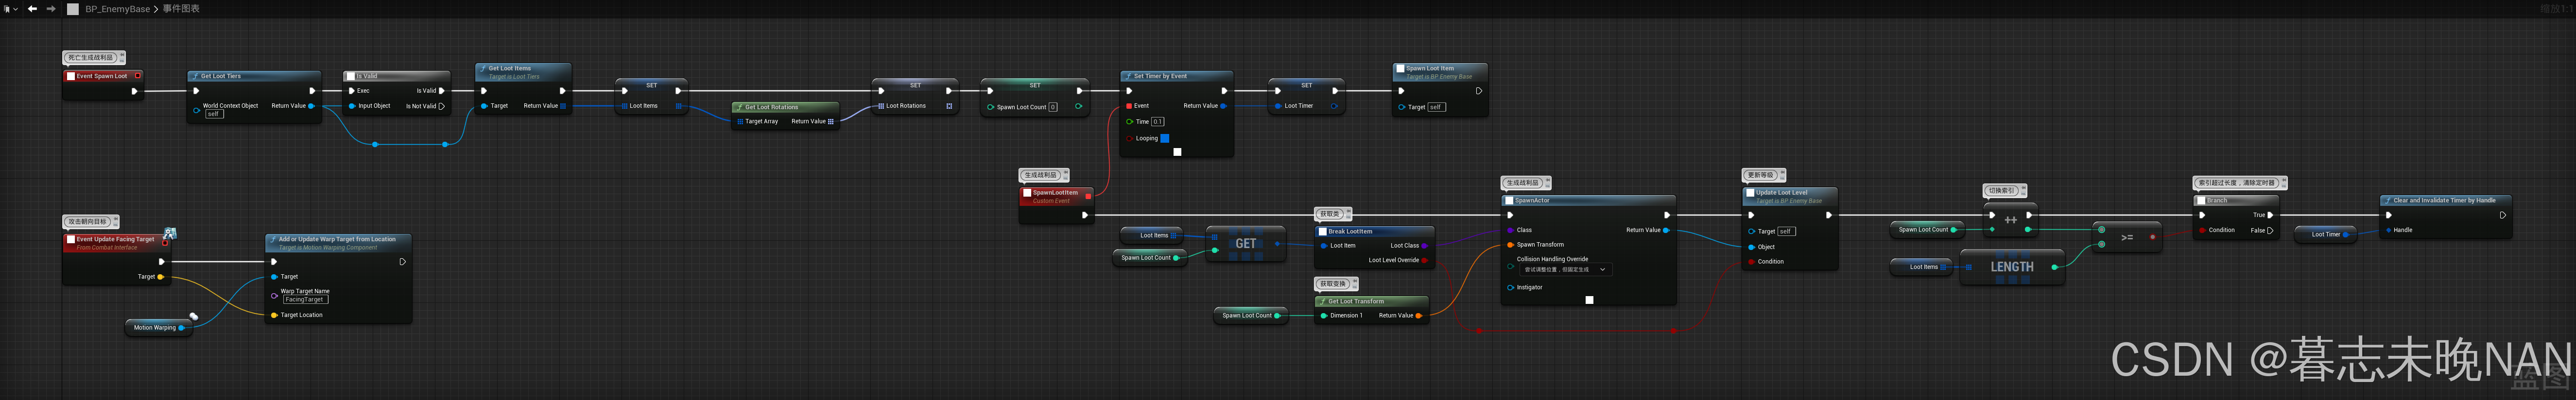2576x400 pixels.
Task: Click the Dimension 1 input pin
Action: click(x=1324, y=316)
